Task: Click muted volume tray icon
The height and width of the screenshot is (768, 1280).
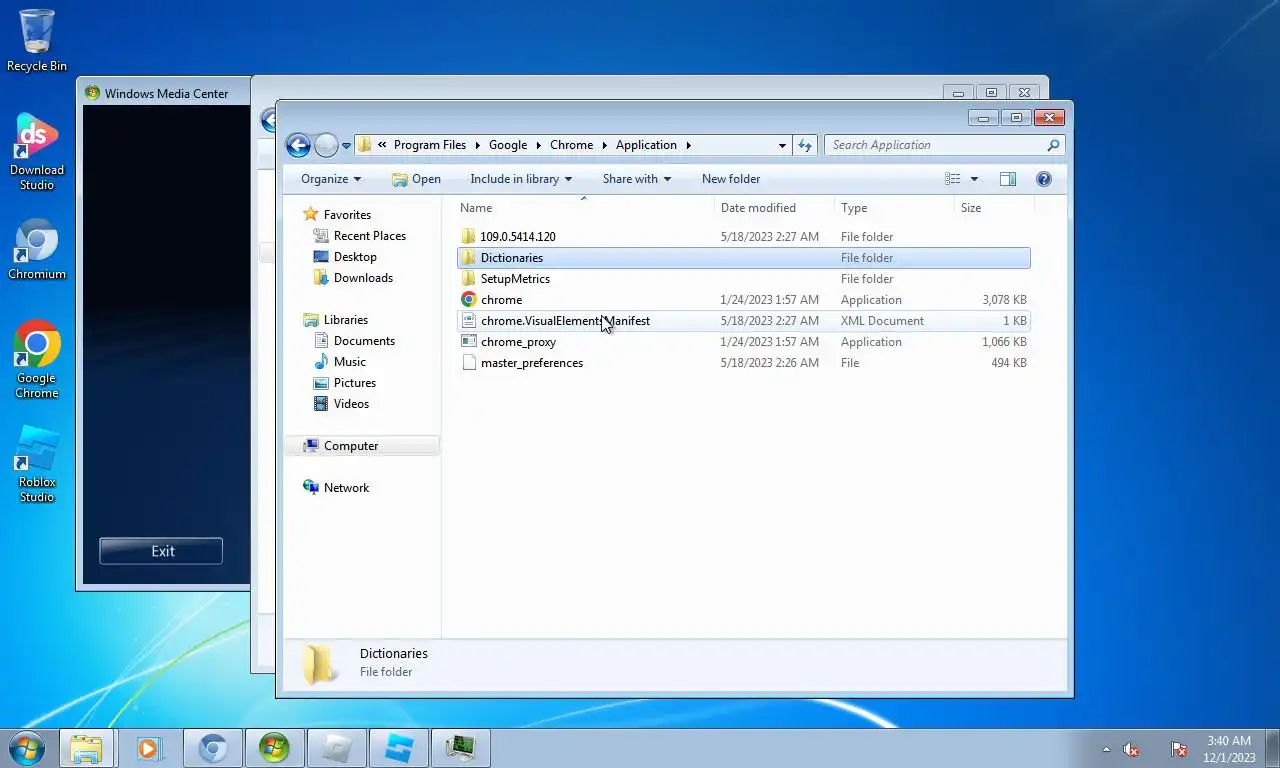Action: pyautogui.click(x=1132, y=749)
